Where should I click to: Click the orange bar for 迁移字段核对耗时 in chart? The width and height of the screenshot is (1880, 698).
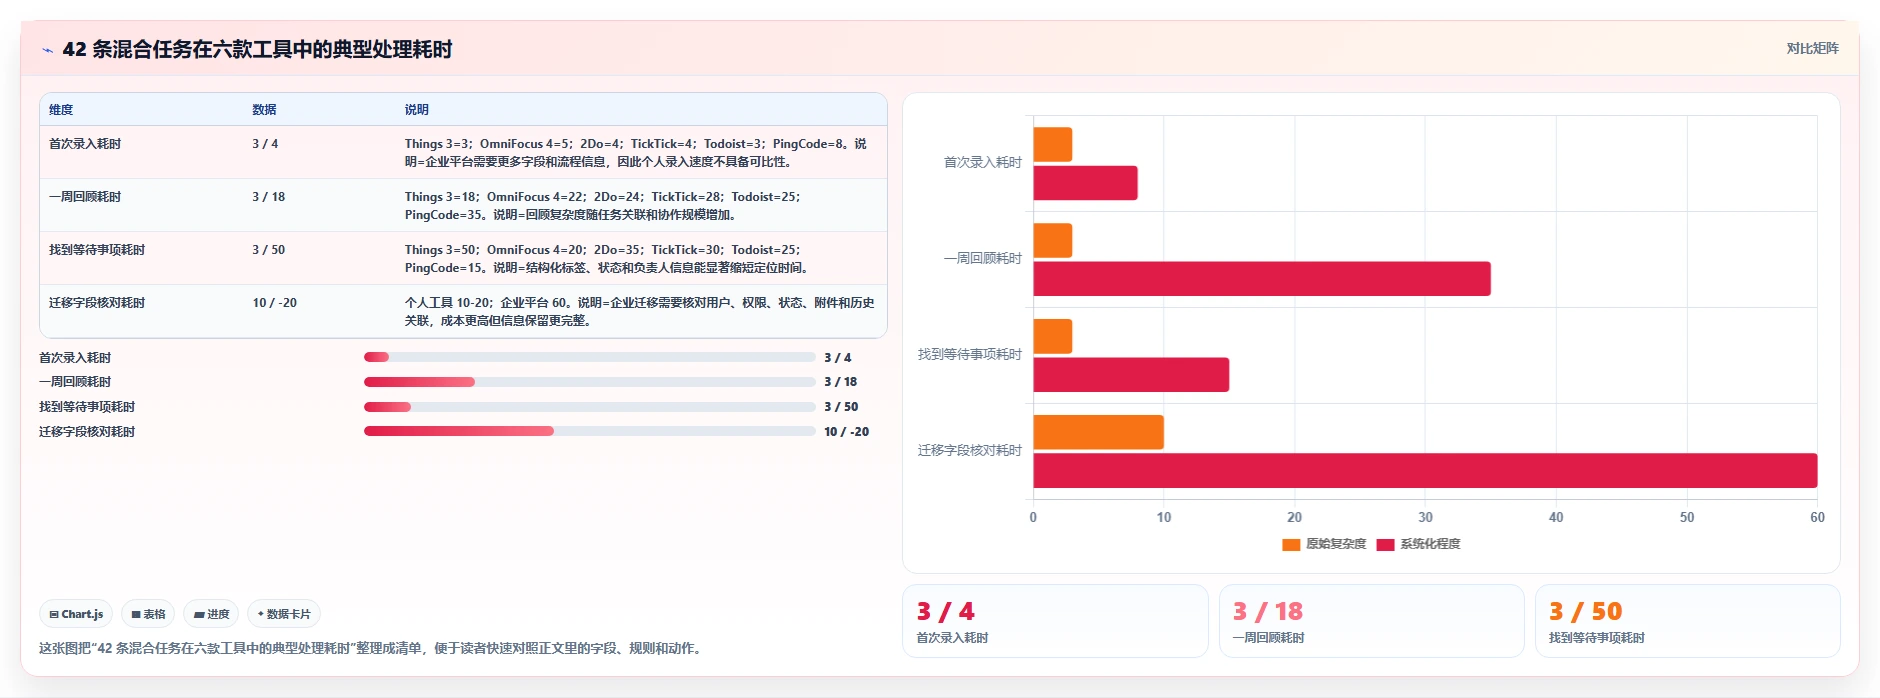[1098, 432]
